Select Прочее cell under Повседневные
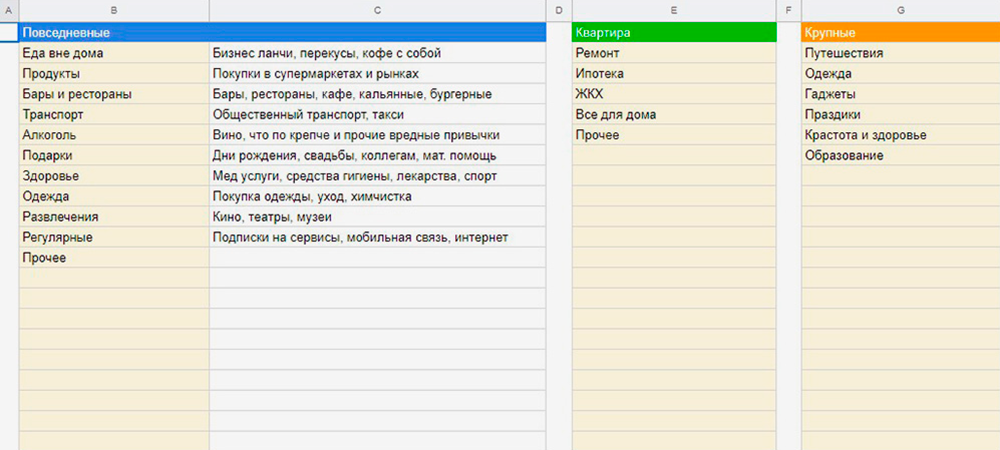This screenshot has height=450, width=1000. click(x=114, y=258)
